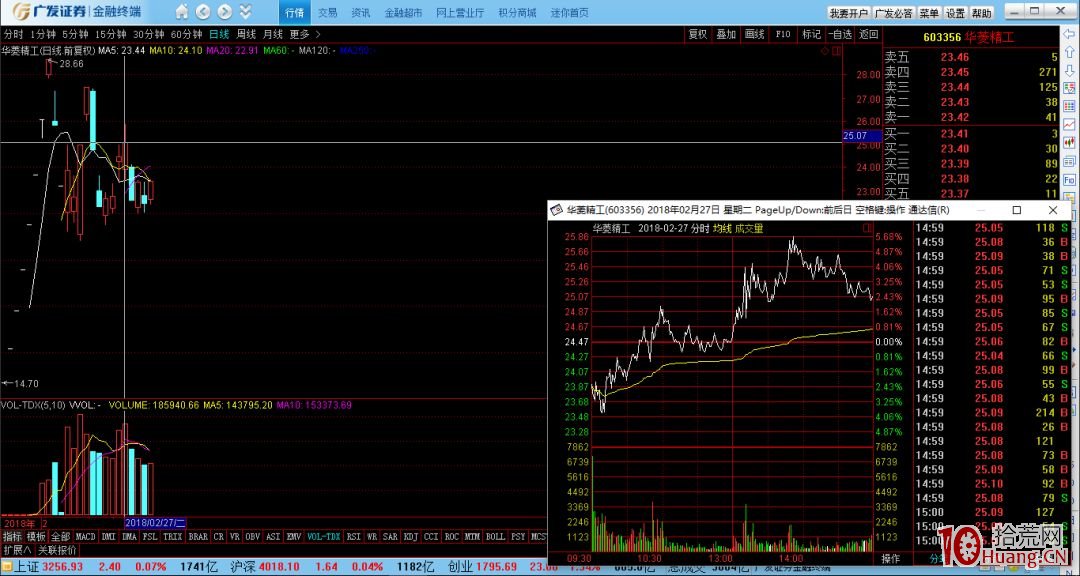
Task: Click the 卖一 price 23.42
Action: click(x=955, y=117)
